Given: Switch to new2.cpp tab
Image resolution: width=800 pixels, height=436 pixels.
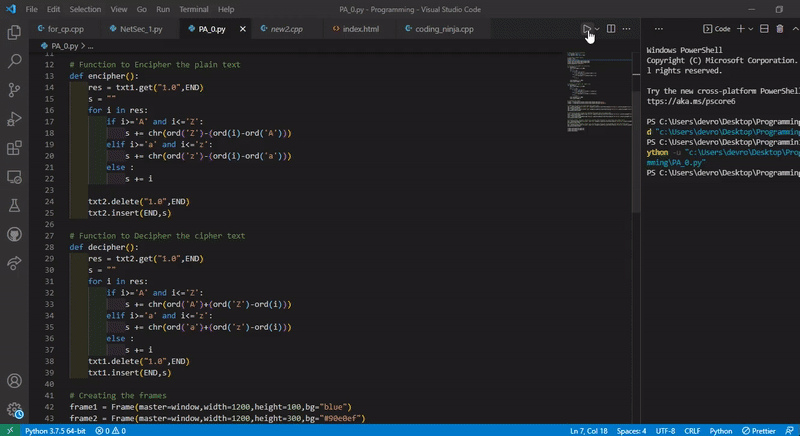Looking at the screenshot, I should [287, 29].
